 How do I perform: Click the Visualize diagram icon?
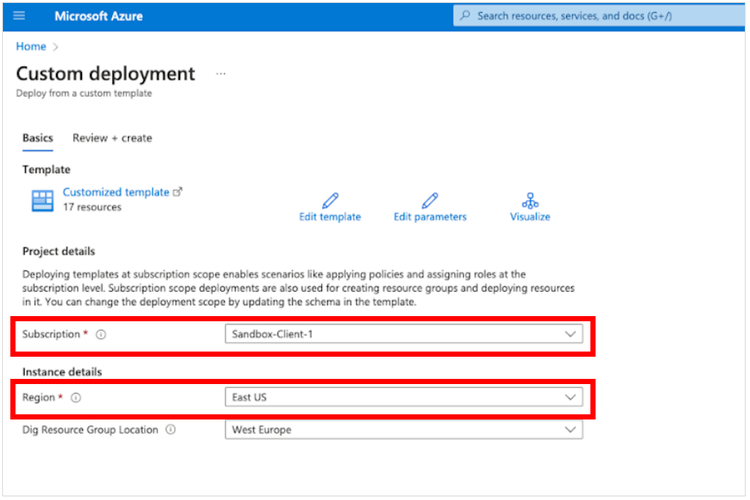(530, 200)
